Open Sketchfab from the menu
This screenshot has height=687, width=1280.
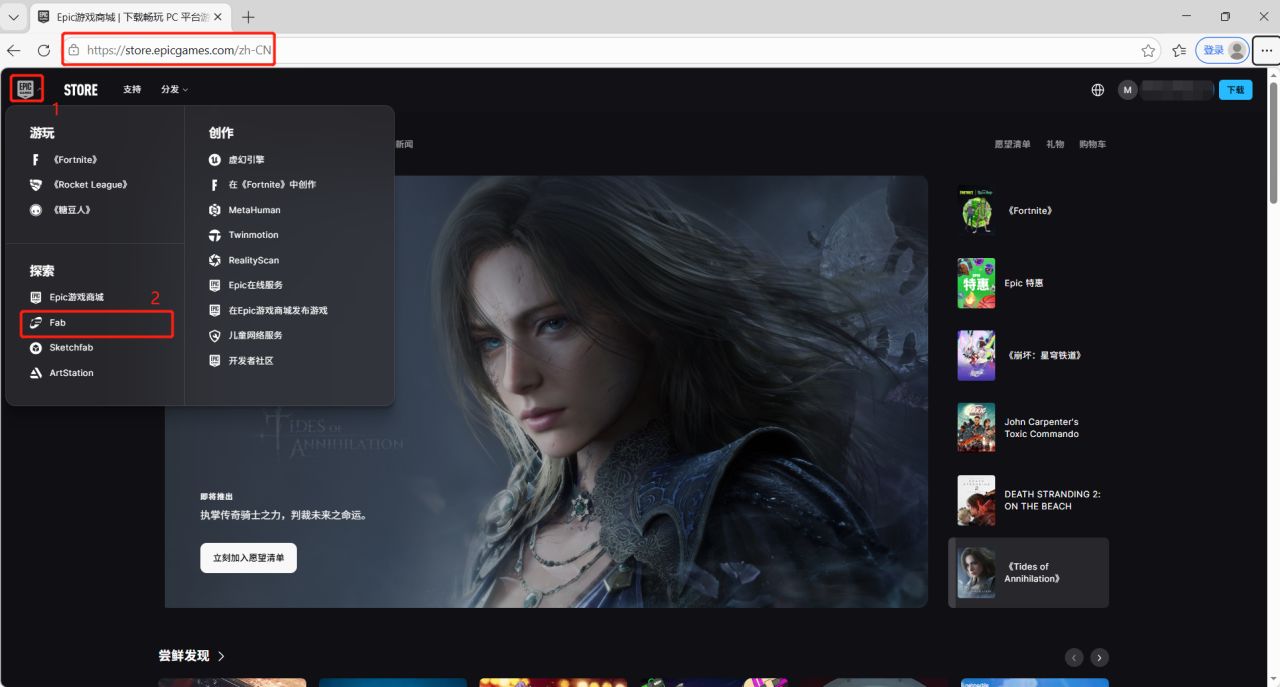pyautogui.click(x=61, y=348)
